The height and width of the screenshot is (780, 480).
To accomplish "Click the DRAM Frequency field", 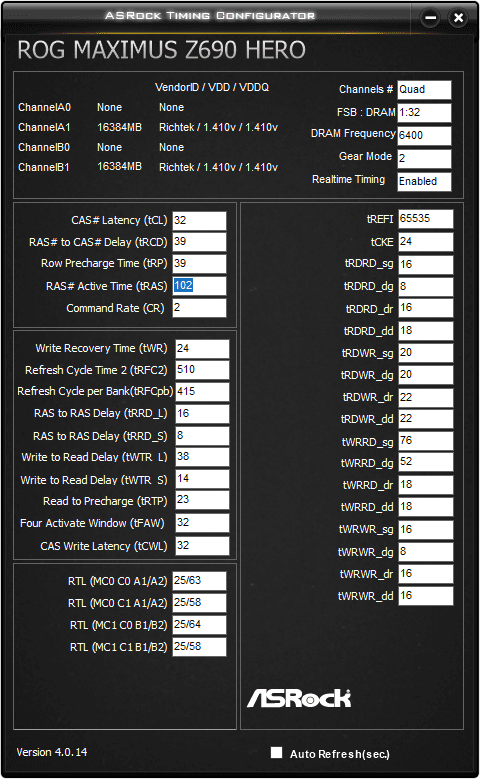I will (x=424, y=135).
